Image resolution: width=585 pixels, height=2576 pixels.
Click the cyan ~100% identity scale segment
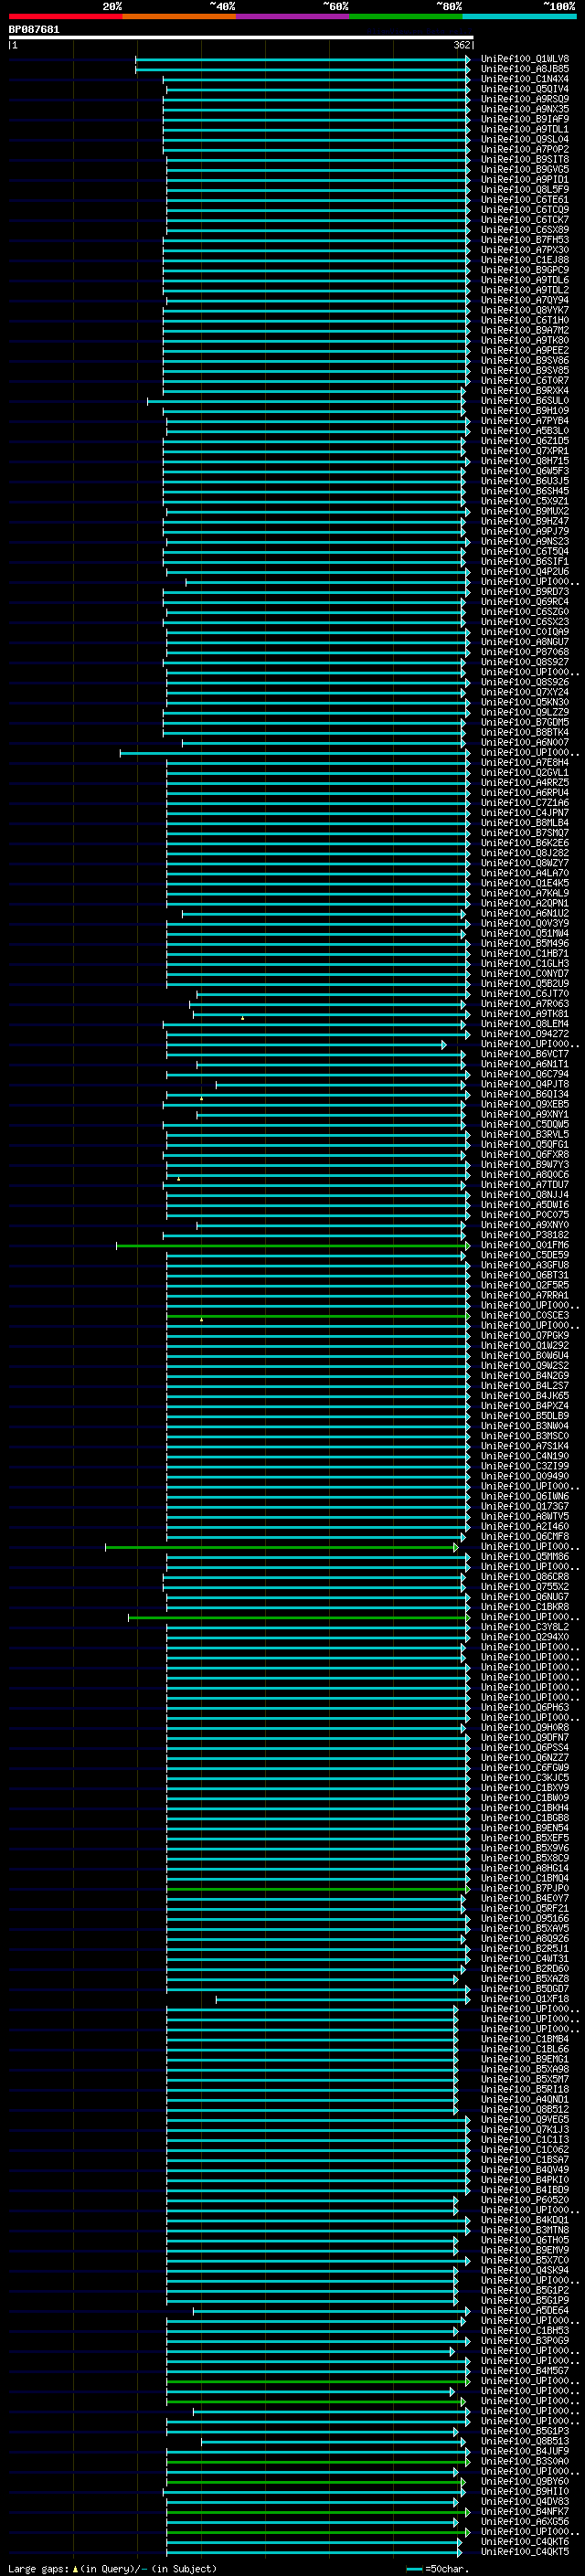click(x=520, y=16)
